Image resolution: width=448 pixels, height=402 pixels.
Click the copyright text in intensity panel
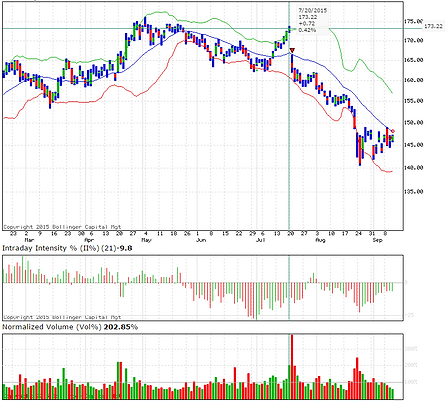coord(62,317)
